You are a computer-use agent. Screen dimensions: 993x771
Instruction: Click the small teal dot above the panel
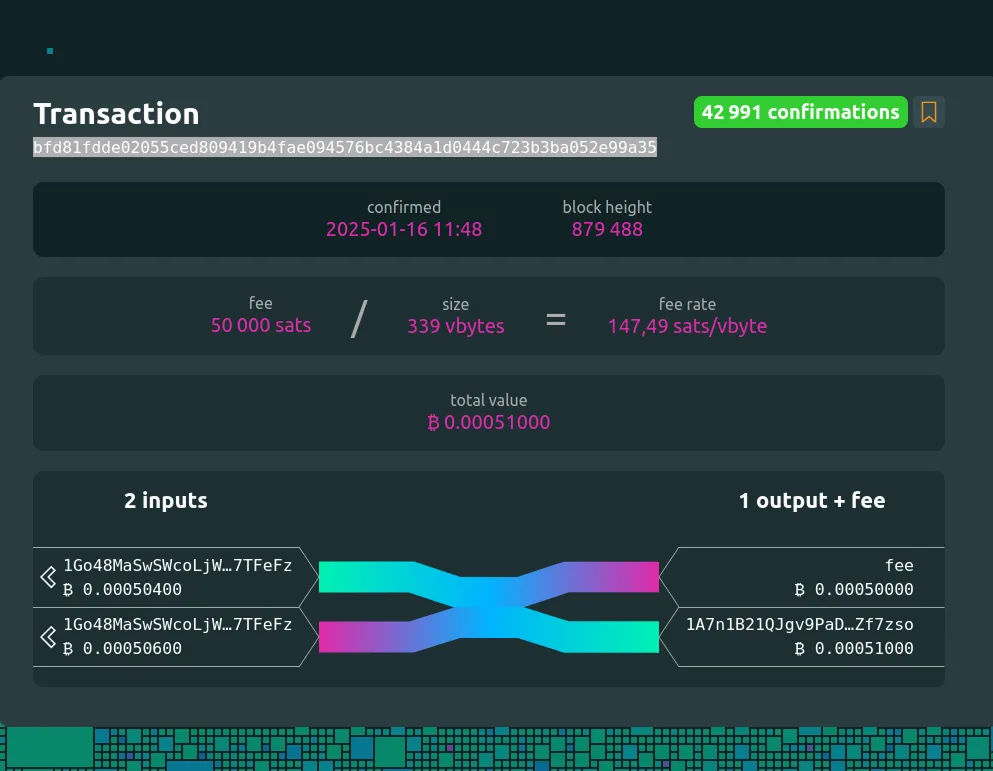50,51
